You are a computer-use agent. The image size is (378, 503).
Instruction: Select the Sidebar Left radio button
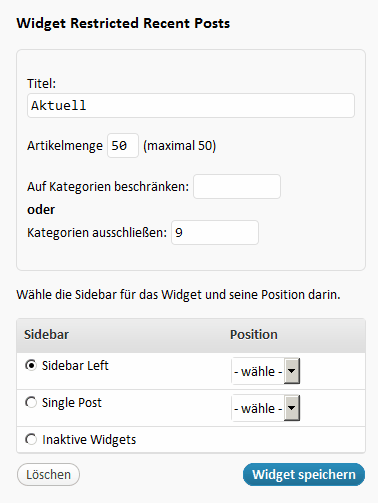[31, 365]
